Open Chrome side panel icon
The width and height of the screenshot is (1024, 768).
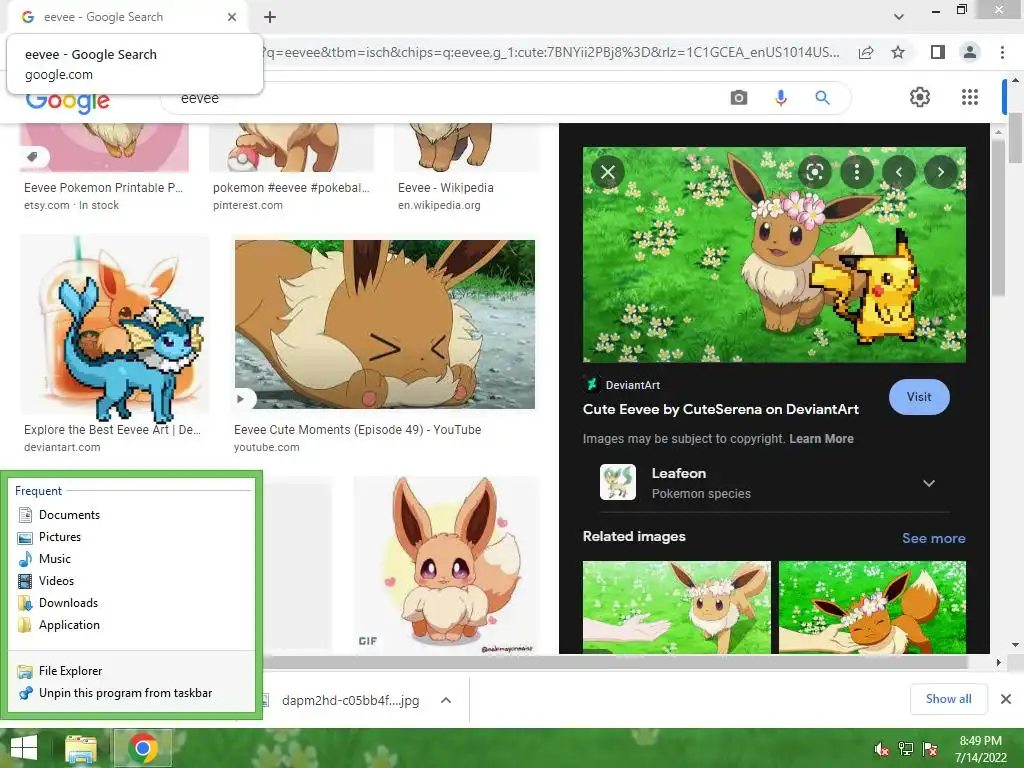coord(938,52)
